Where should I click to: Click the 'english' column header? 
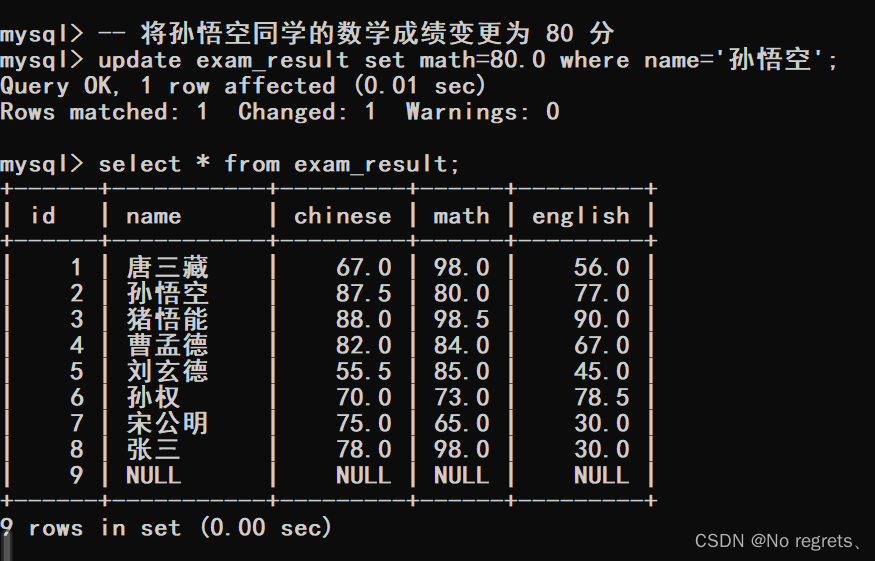pyautogui.click(x=580, y=217)
